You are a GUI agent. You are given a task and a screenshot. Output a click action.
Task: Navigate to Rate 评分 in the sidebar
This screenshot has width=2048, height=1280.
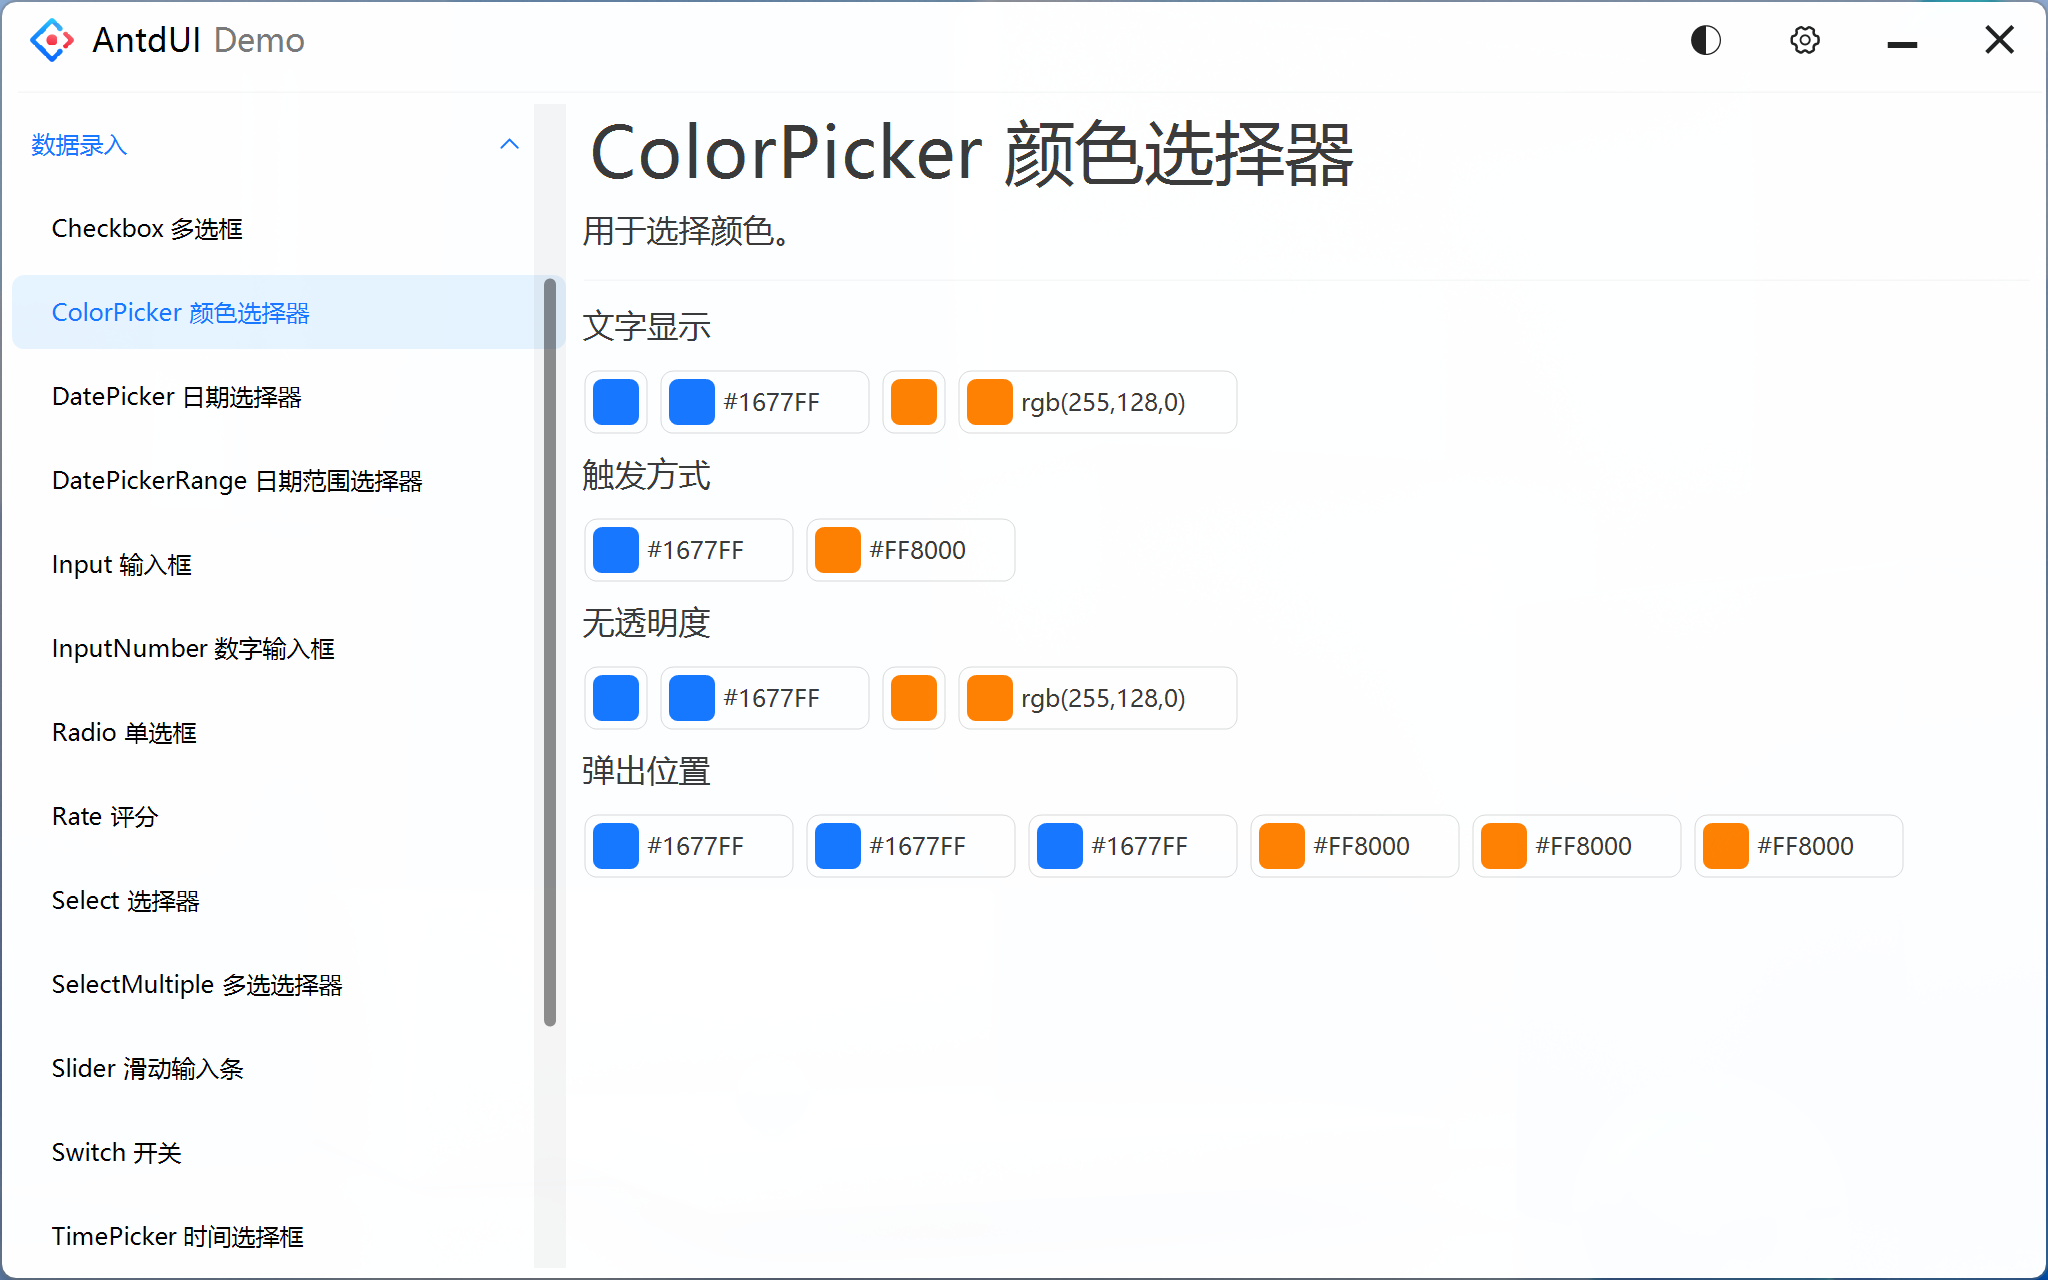tap(104, 816)
